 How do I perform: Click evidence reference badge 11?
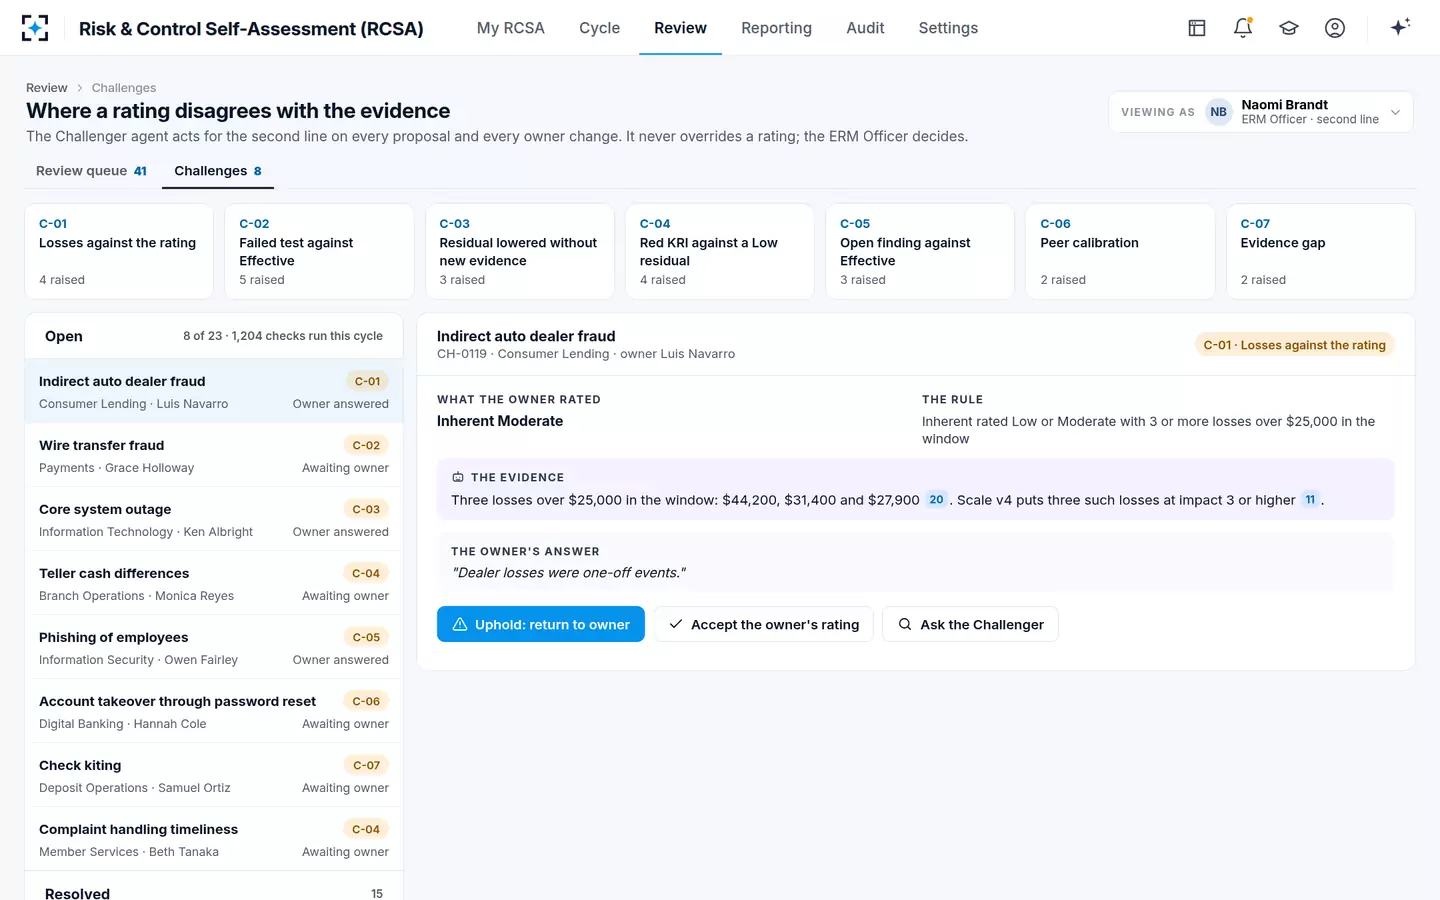pyautogui.click(x=1310, y=500)
